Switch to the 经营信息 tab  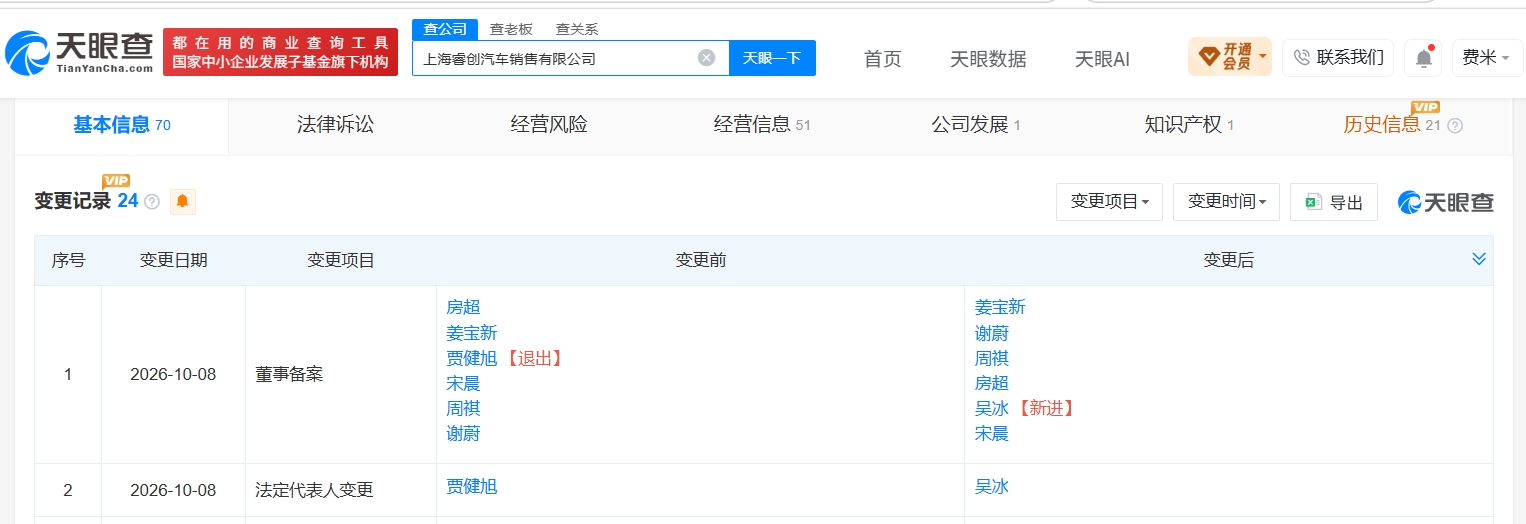click(762, 126)
